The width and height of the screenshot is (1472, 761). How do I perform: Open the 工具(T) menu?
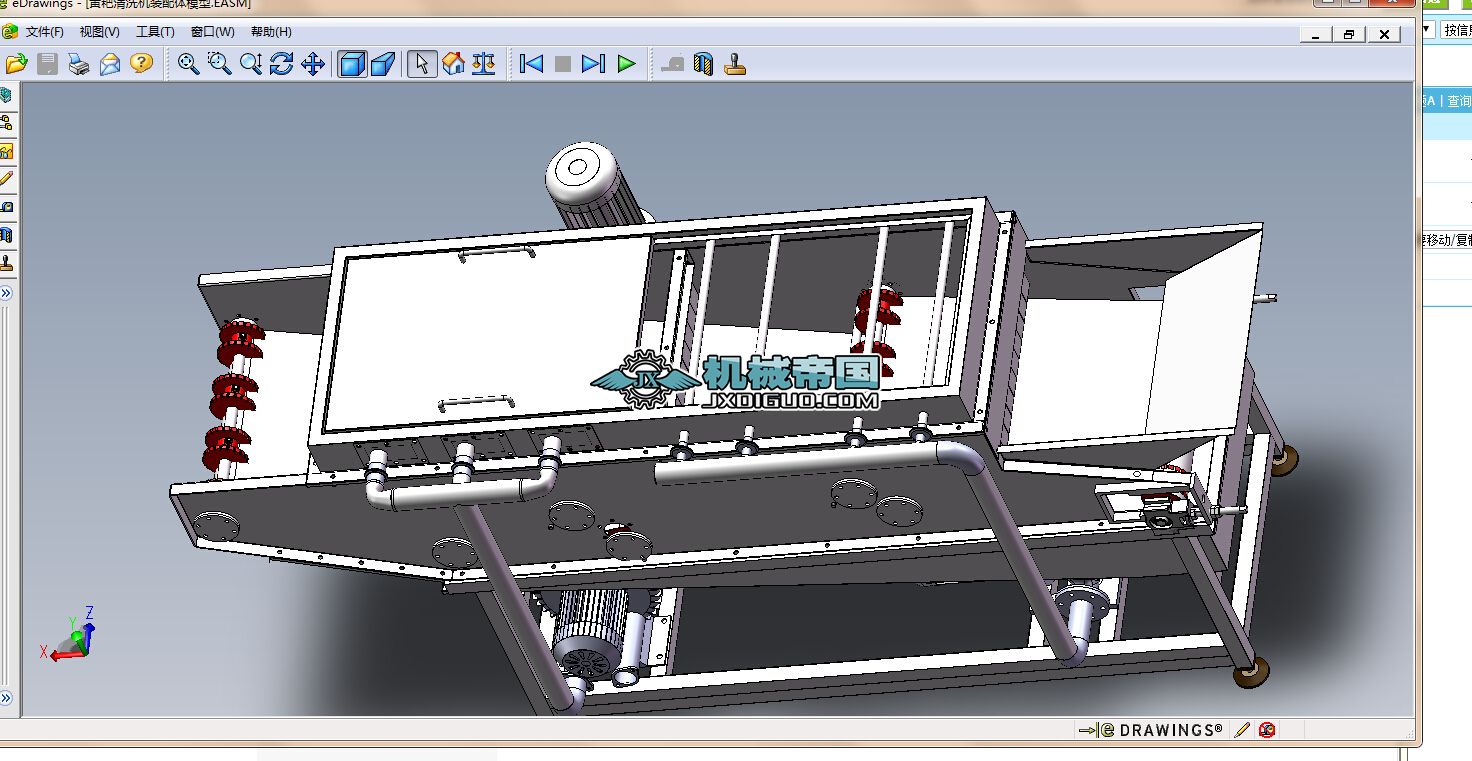pos(155,32)
